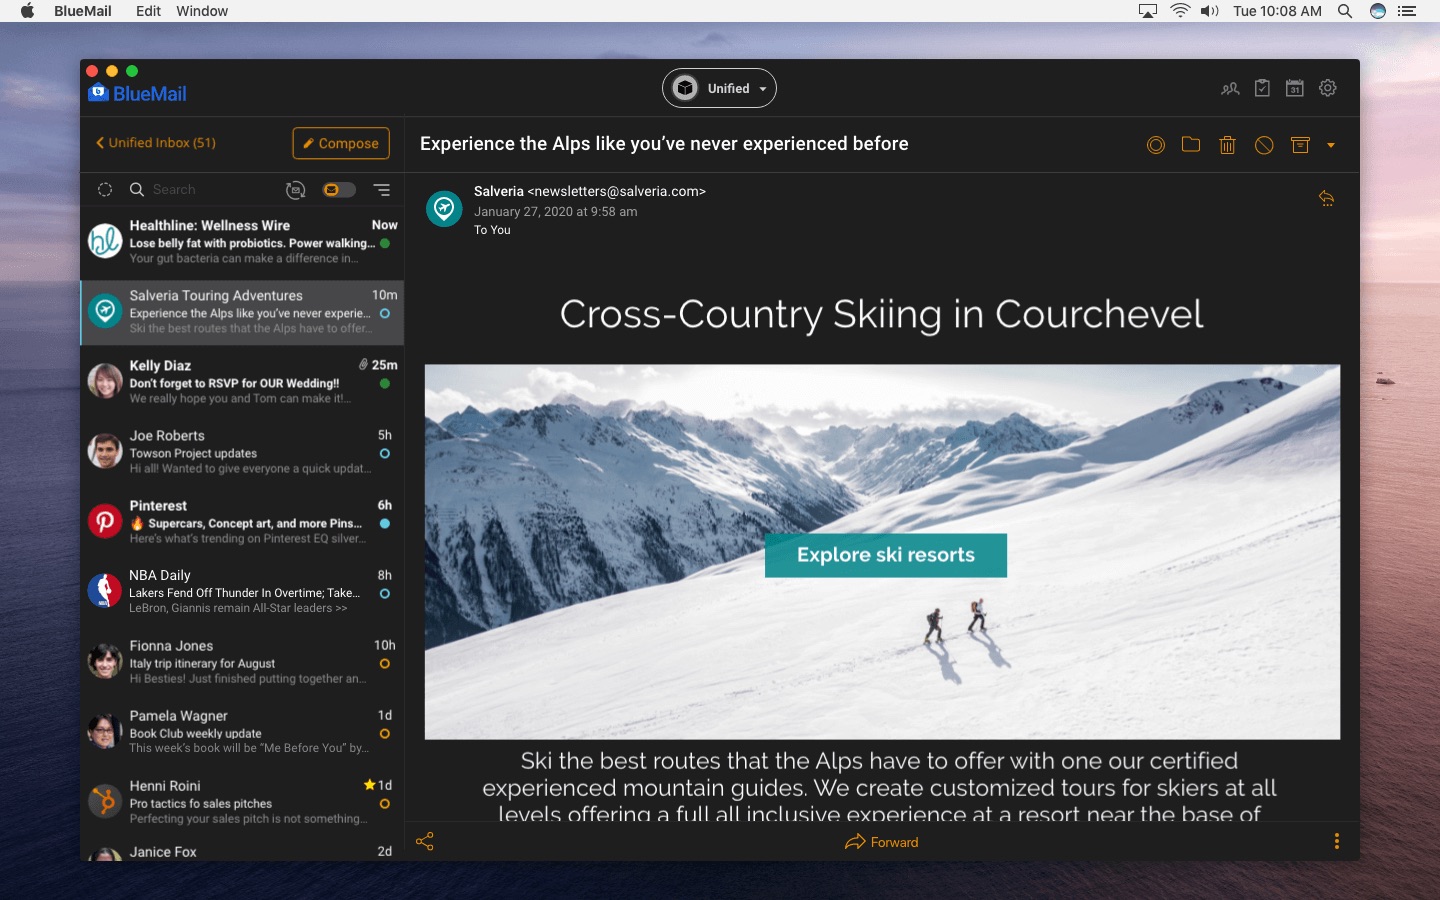Open the Window menu

(202, 11)
